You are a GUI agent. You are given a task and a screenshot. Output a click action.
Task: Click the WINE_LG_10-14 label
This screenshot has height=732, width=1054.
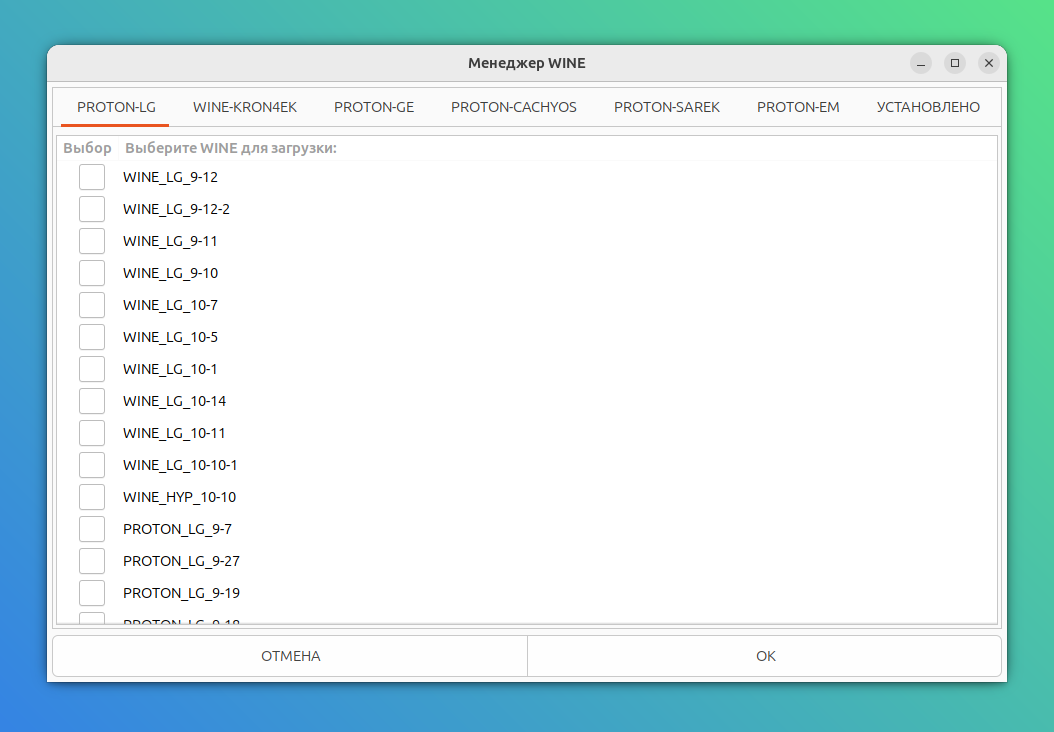coord(174,401)
